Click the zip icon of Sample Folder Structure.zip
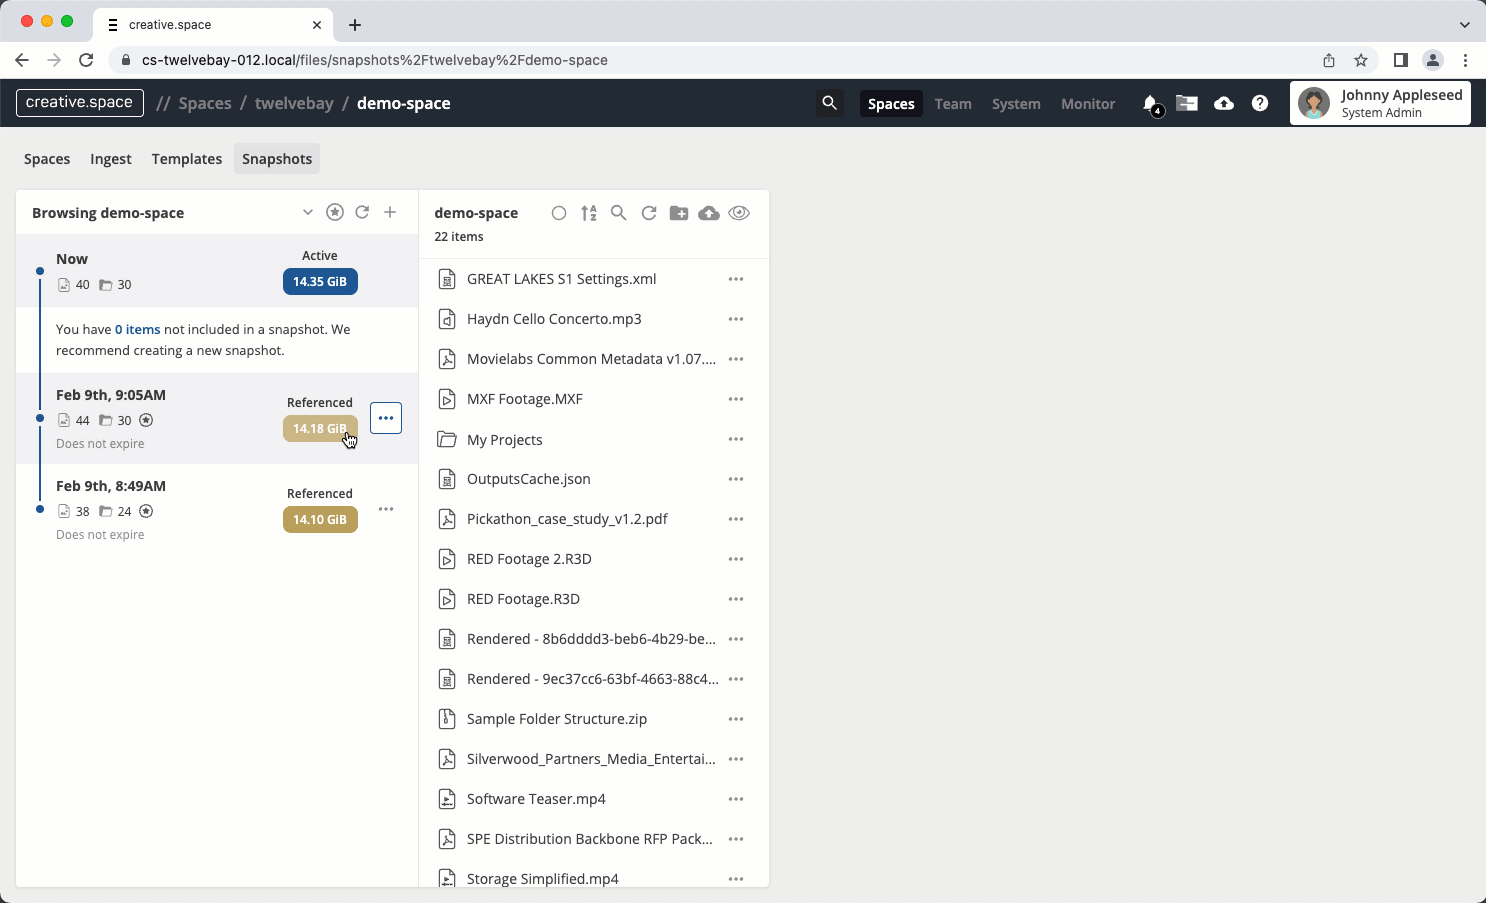Screen dimensions: 1486x903 [x=447, y=719]
